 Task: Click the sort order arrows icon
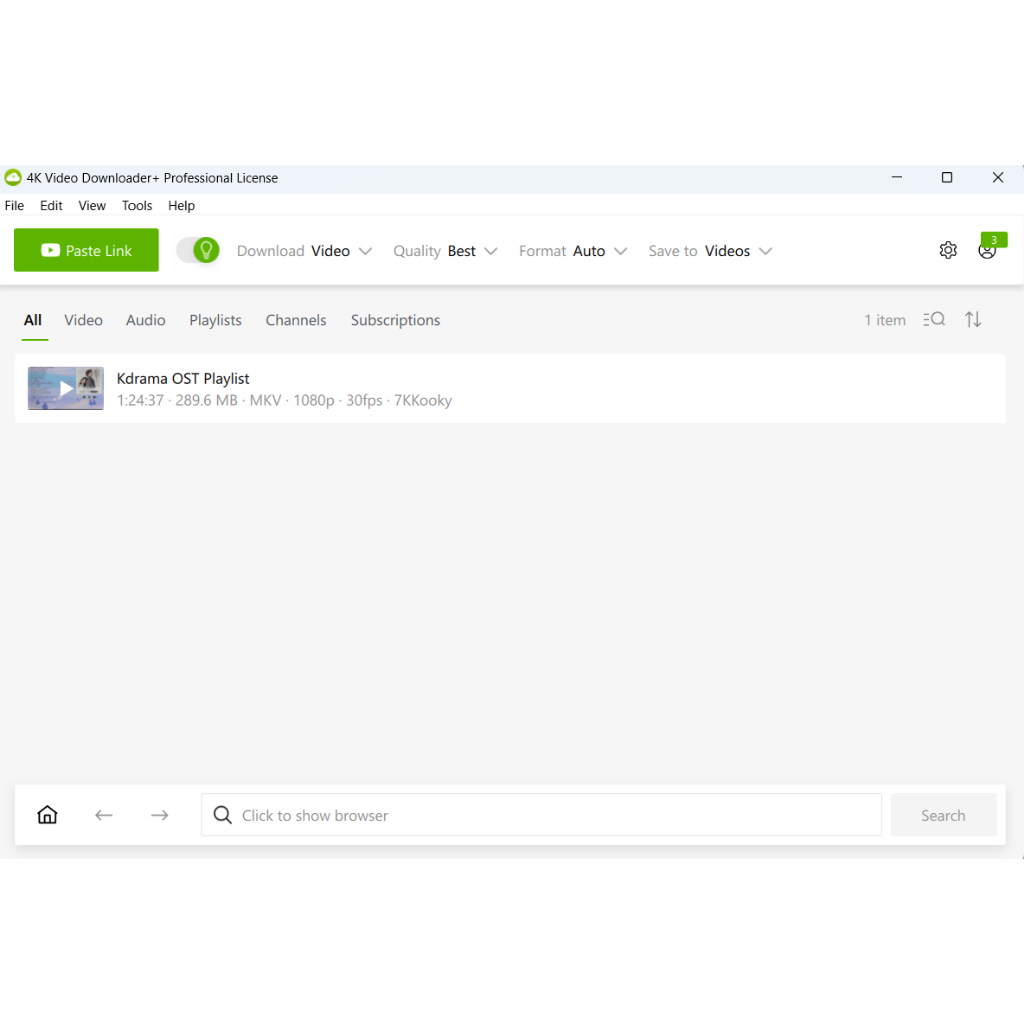coord(973,319)
